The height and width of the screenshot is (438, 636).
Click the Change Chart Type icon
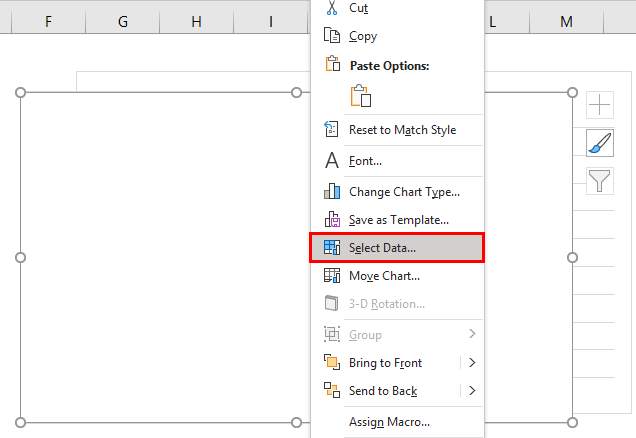click(333, 192)
